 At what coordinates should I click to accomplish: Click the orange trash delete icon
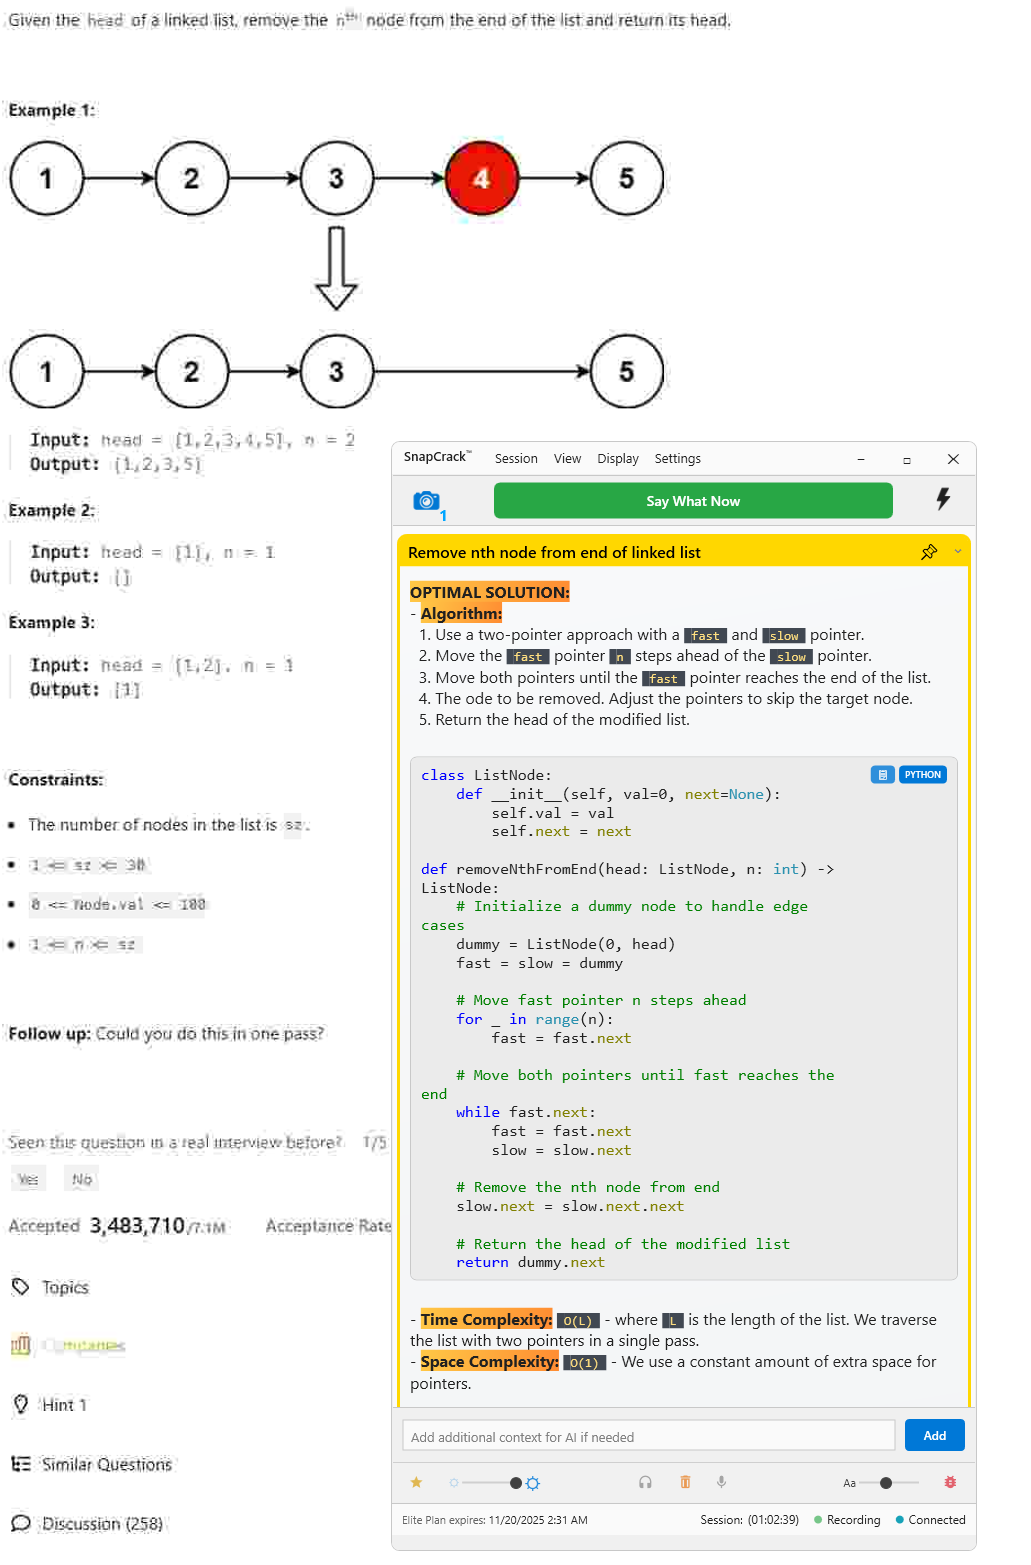685,1483
